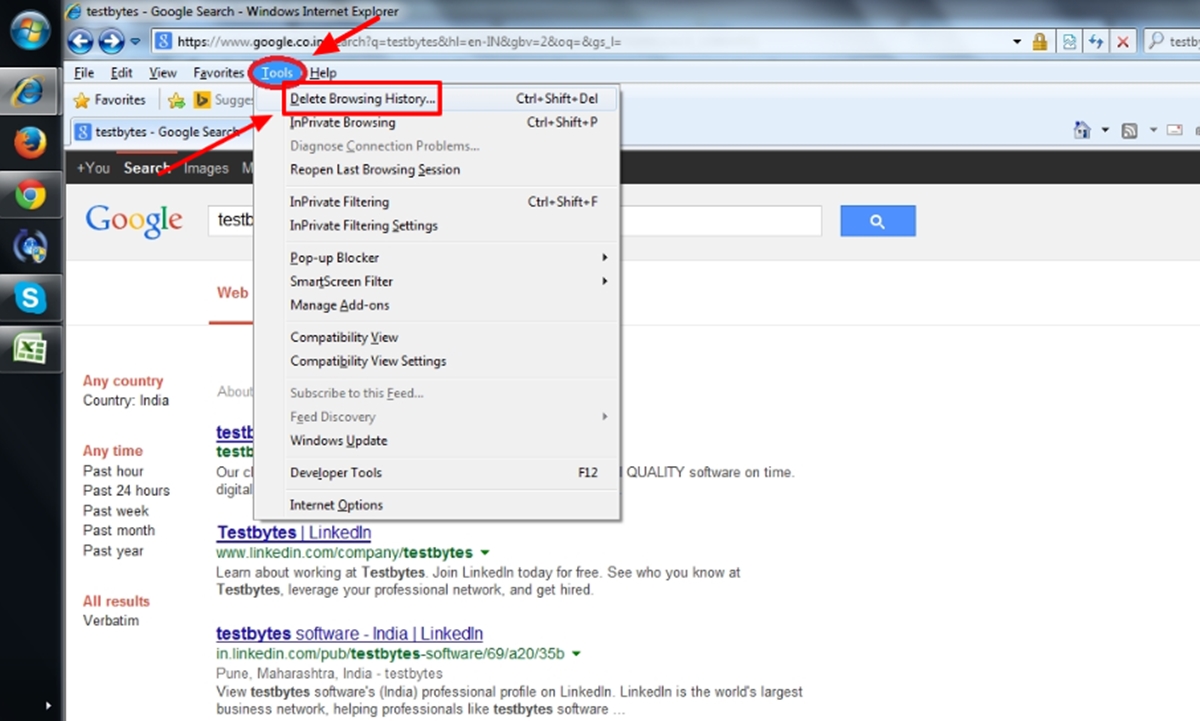
Task: Open Images in the Google bar
Action: click(206, 168)
